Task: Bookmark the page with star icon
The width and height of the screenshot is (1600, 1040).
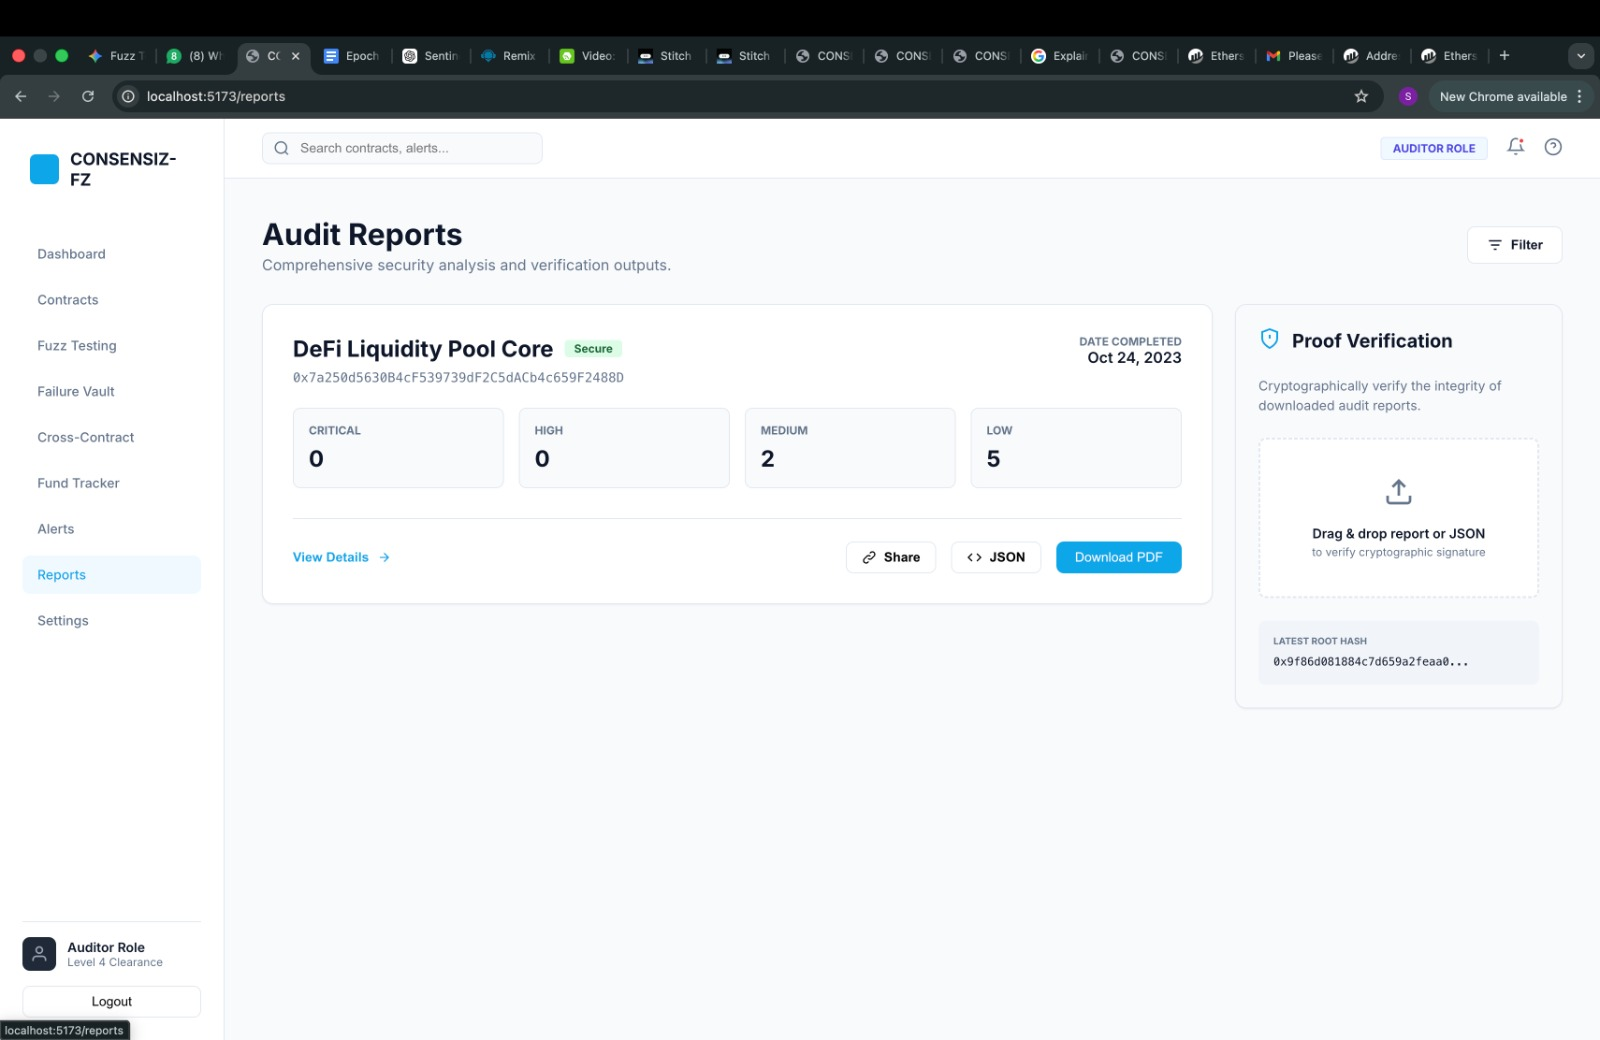Action: click(1361, 96)
